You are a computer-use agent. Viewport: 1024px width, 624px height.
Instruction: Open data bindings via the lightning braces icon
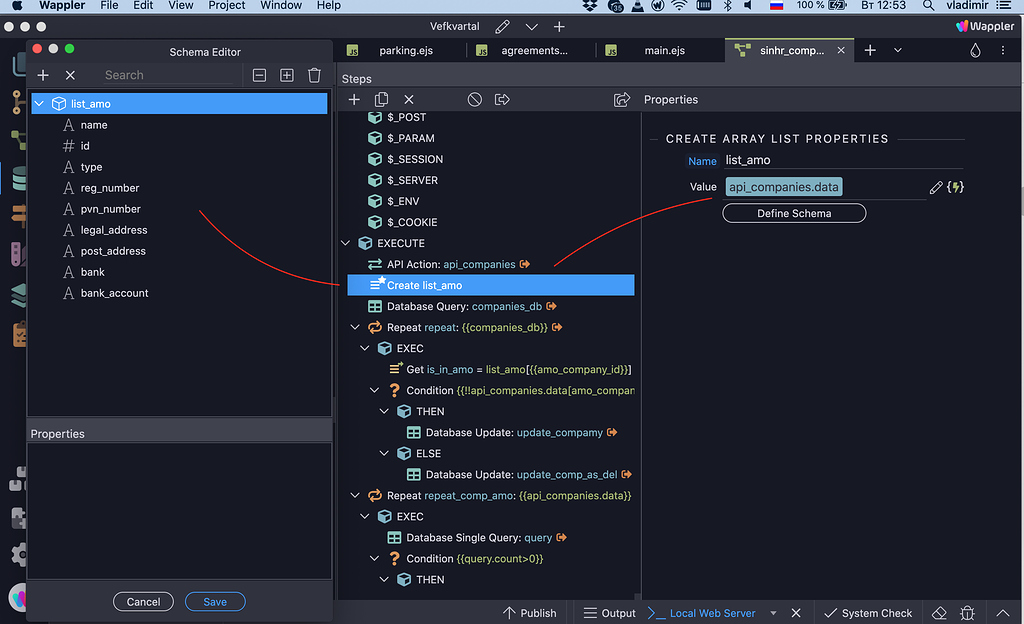tap(956, 186)
